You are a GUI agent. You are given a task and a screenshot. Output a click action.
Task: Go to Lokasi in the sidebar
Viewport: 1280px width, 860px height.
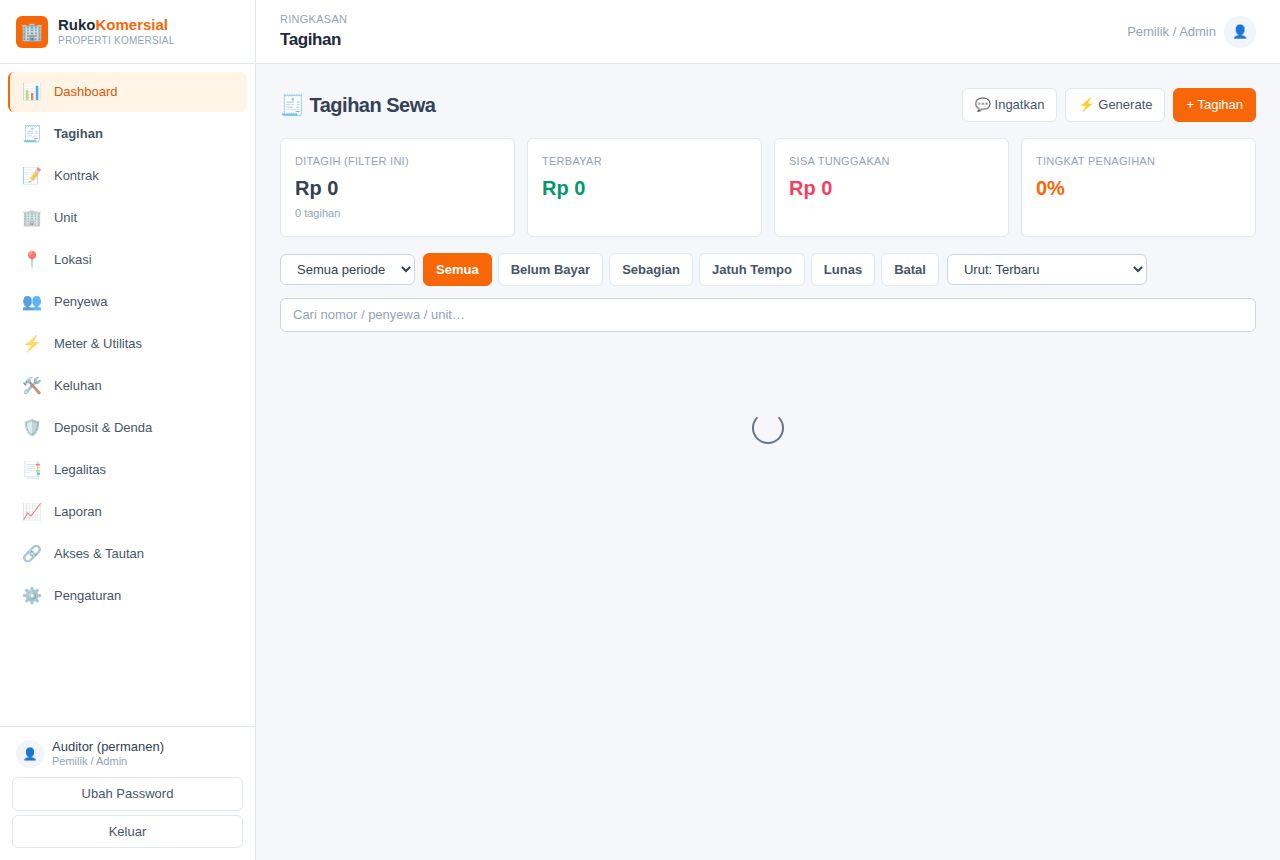[x=127, y=260]
